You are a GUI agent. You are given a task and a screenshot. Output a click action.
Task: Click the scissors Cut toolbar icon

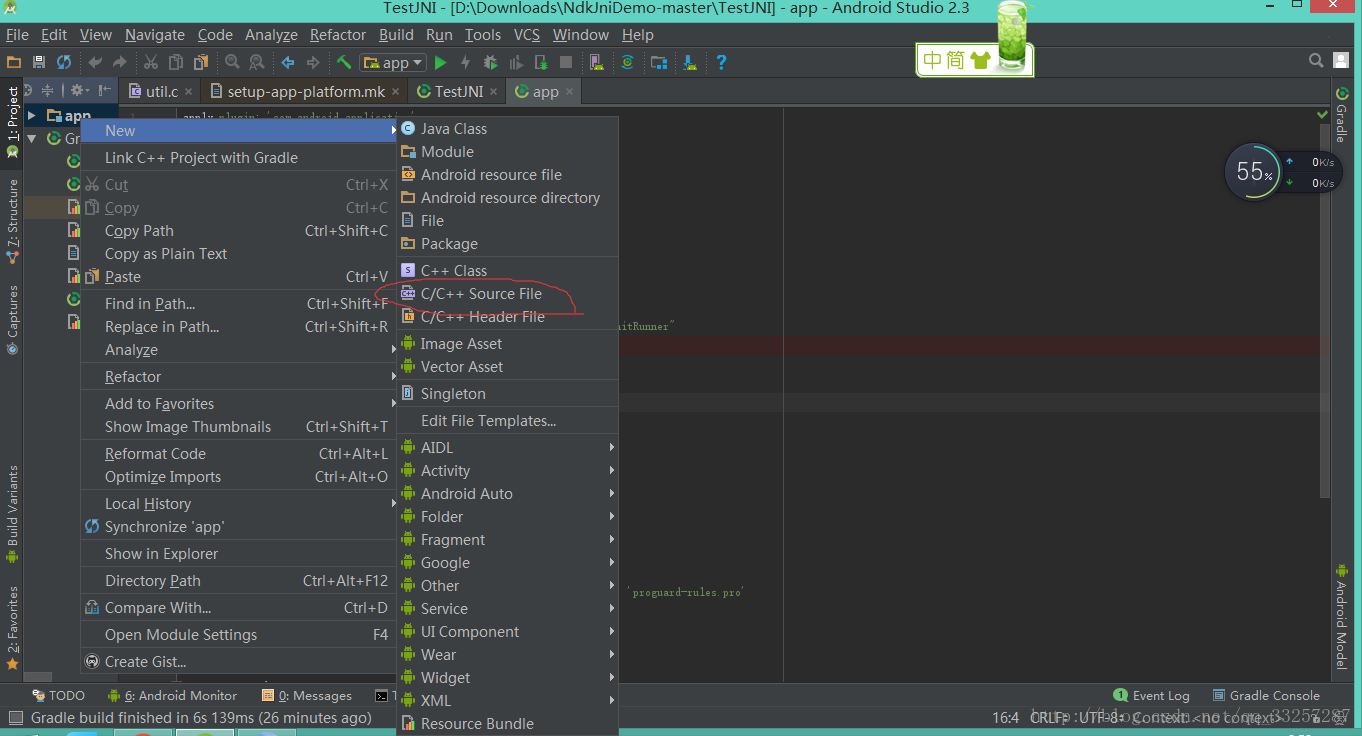coord(151,62)
